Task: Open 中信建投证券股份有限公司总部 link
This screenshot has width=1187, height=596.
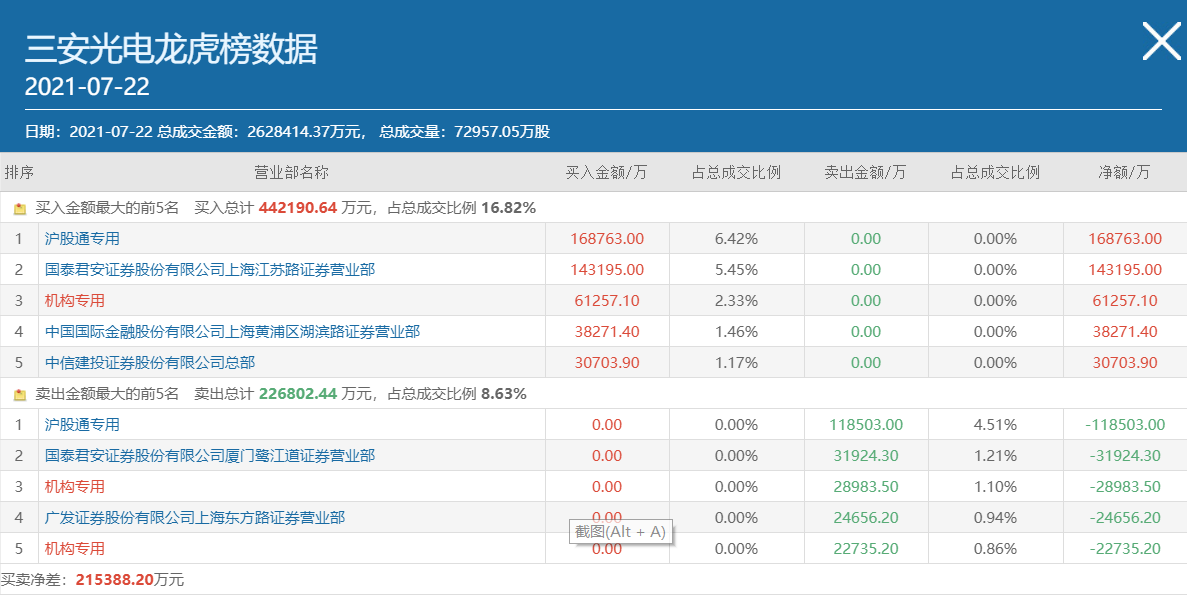Action: pyautogui.click(x=150, y=363)
